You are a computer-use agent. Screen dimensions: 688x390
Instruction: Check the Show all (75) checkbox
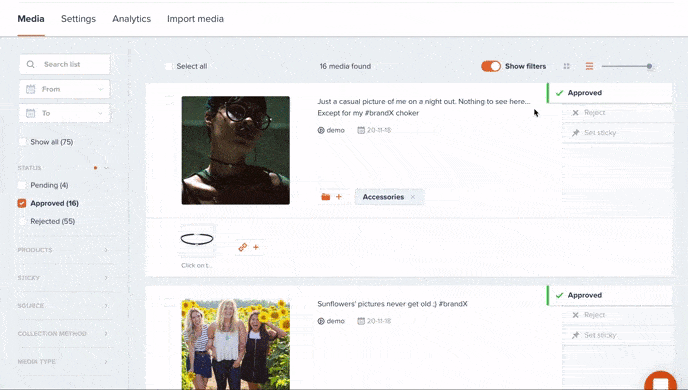point(22,142)
